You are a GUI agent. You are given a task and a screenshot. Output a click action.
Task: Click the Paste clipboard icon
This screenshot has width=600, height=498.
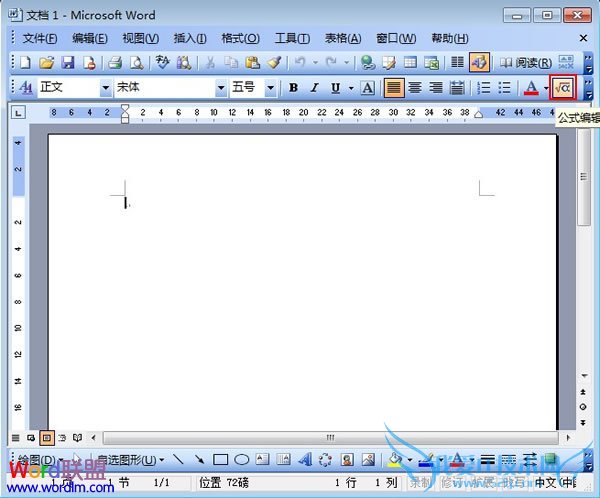252,62
